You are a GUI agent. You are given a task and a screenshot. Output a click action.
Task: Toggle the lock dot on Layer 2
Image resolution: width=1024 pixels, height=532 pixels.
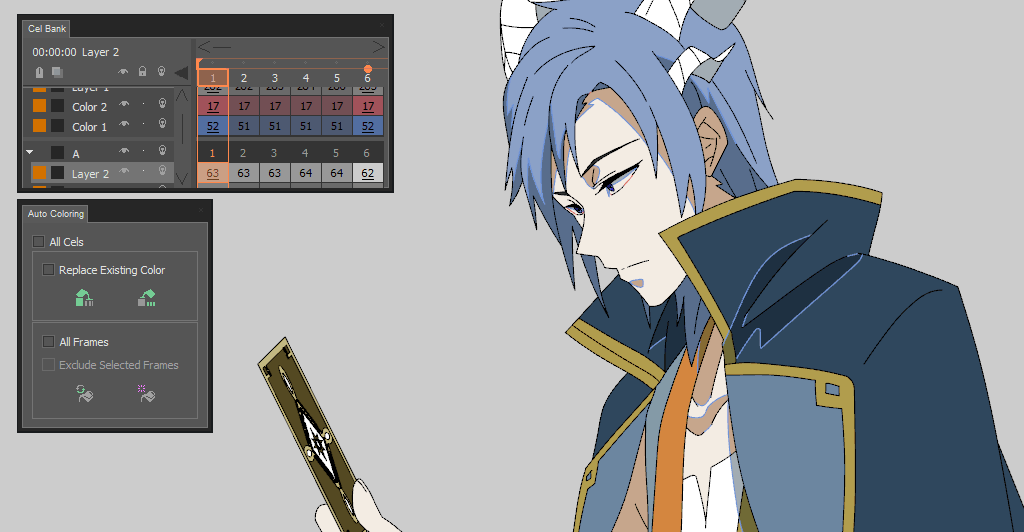pos(144,172)
